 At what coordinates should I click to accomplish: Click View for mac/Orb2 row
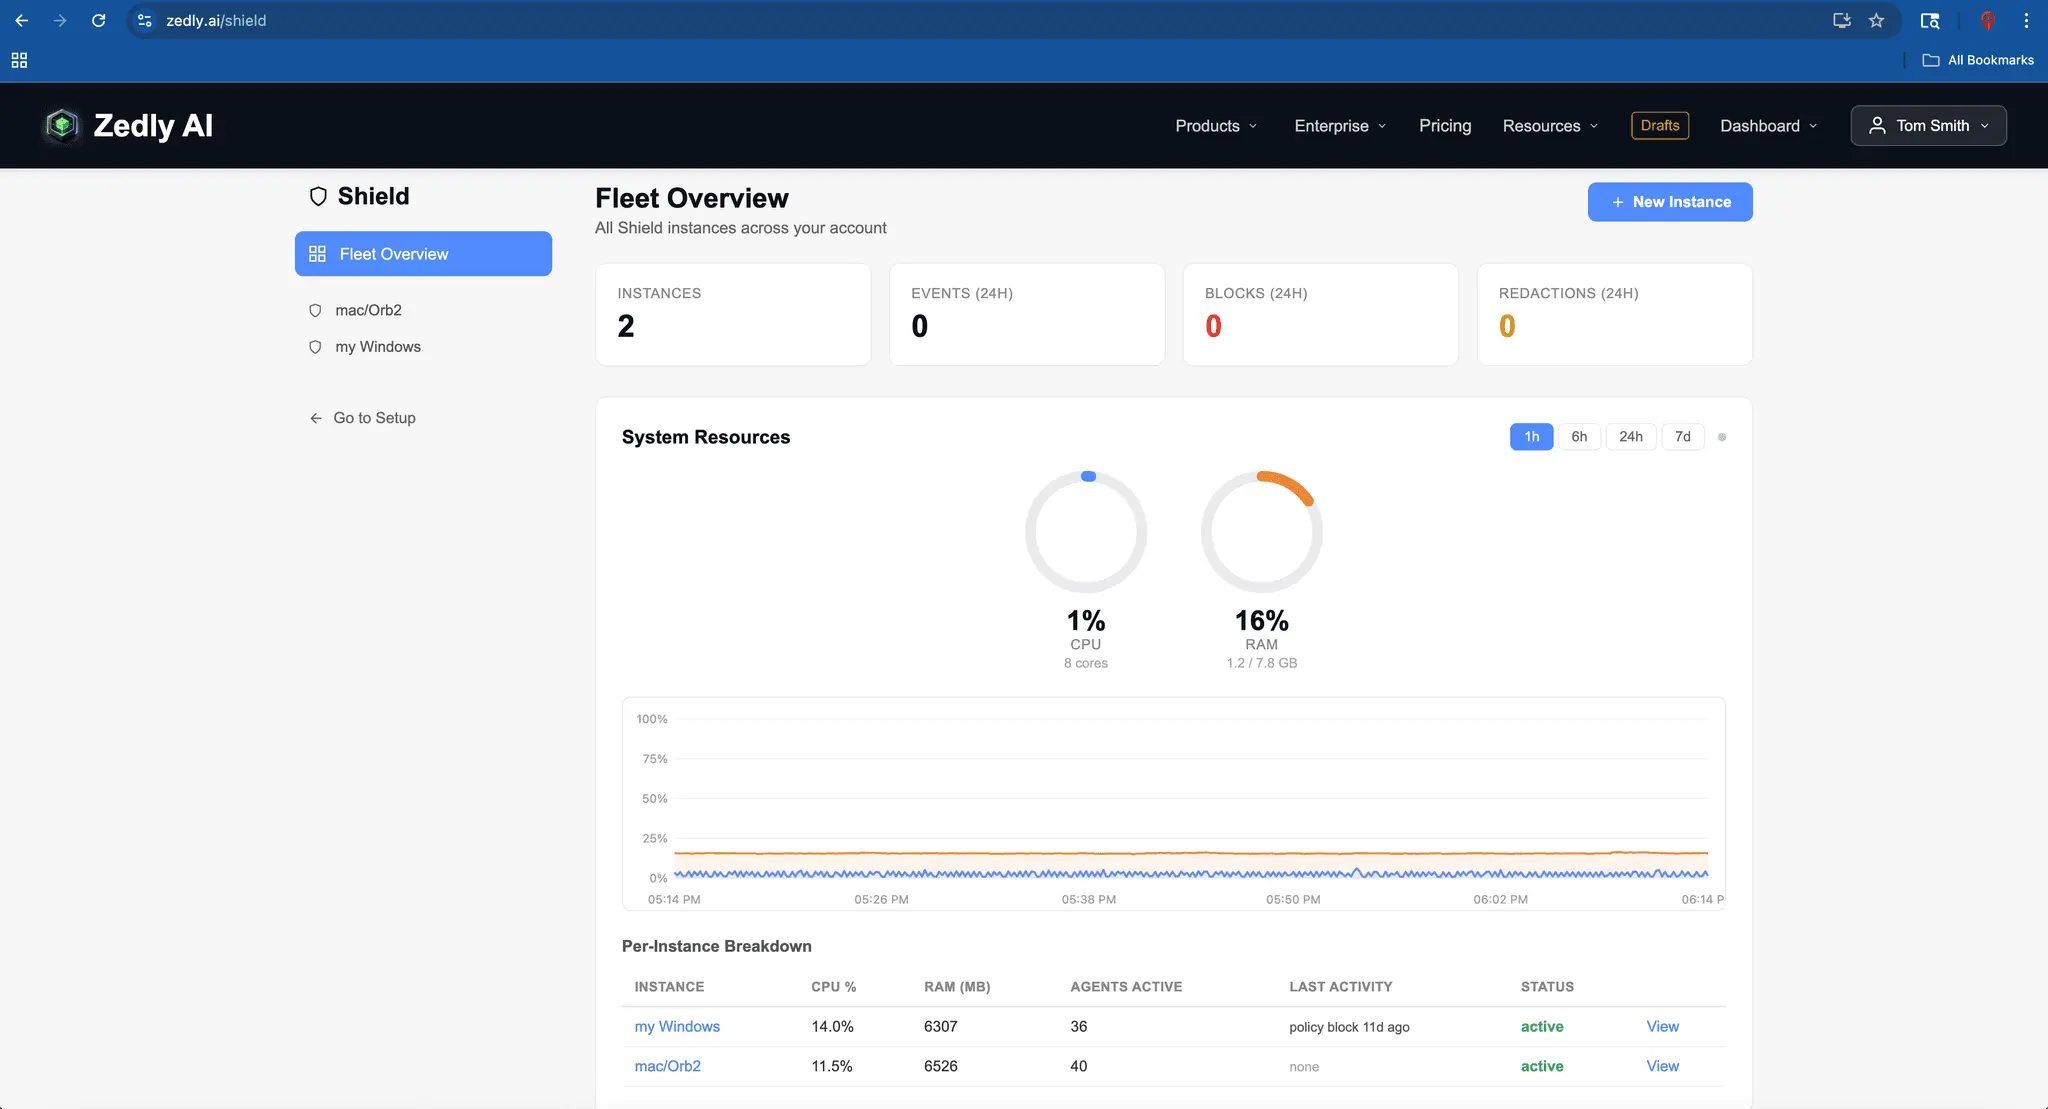pos(1662,1066)
